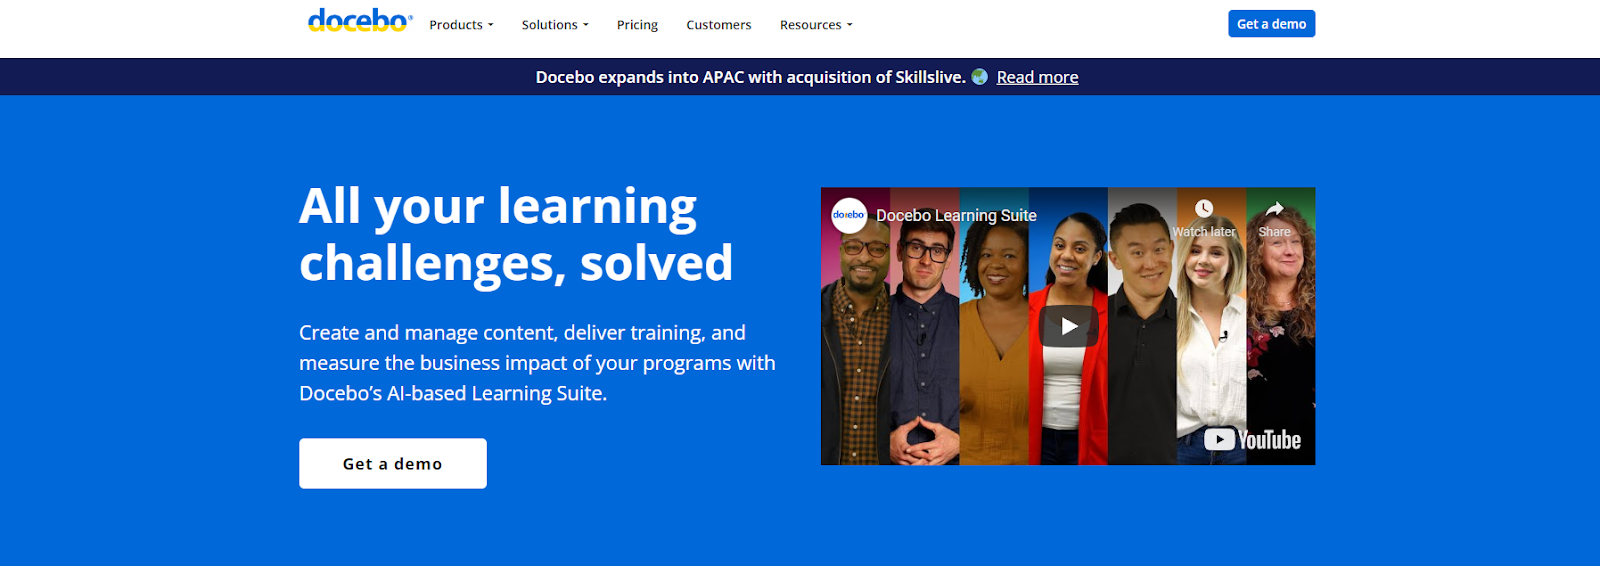
Task: Expand the Products dropdown menu
Action: point(461,25)
